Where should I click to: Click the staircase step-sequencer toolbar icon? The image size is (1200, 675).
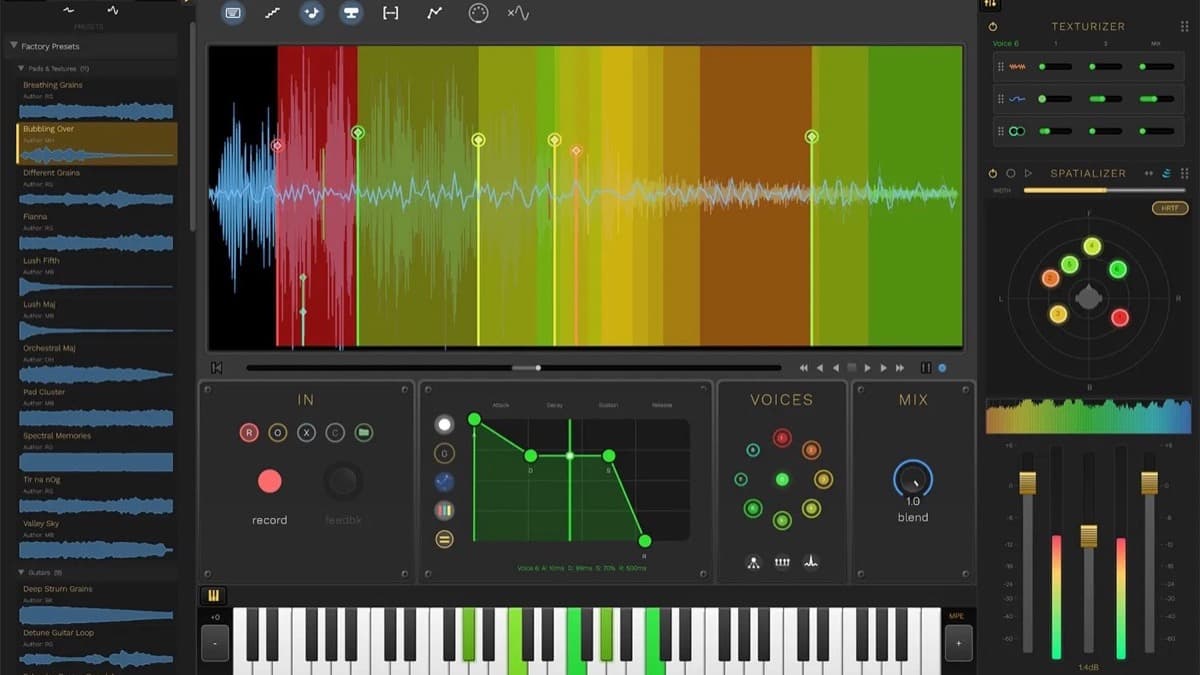pyautogui.click(x=272, y=13)
